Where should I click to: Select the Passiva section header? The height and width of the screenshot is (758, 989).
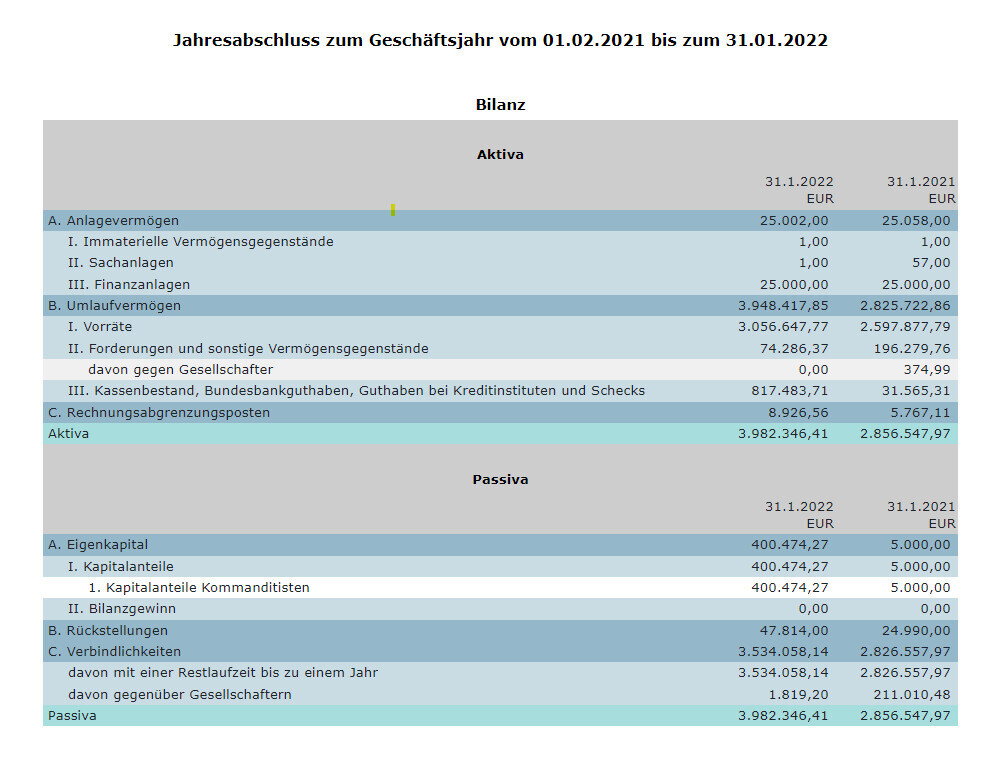(x=500, y=480)
